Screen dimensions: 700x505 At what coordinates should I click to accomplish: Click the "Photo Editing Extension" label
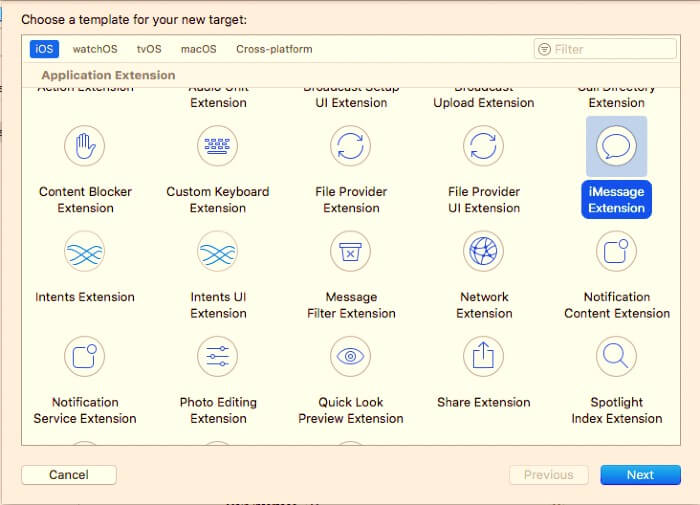click(218, 410)
